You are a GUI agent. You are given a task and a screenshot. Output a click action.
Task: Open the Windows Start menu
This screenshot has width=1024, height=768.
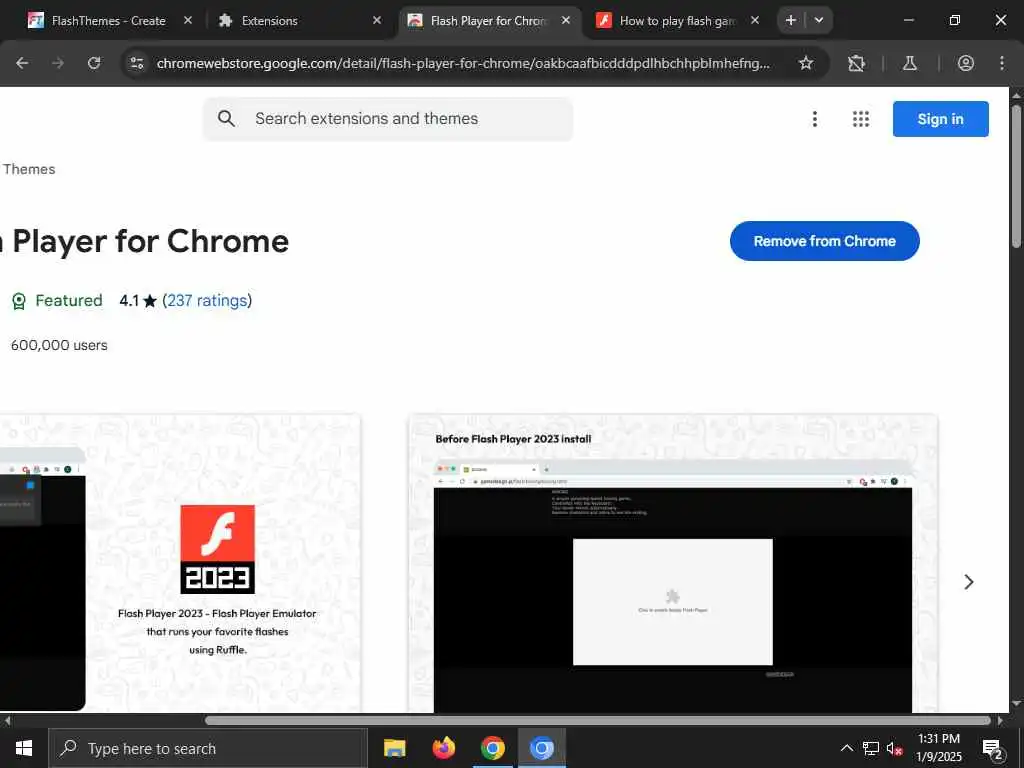[24, 748]
